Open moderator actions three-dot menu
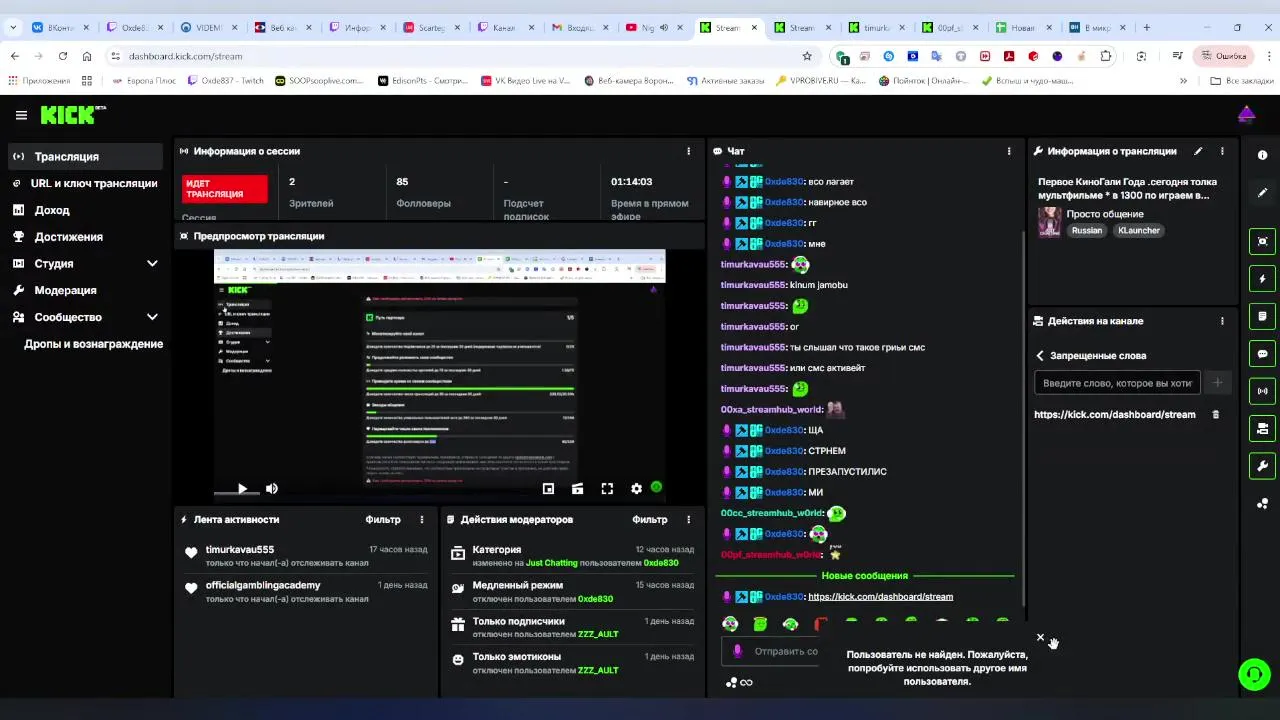The height and width of the screenshot is (720, 1280). (688, 520)
